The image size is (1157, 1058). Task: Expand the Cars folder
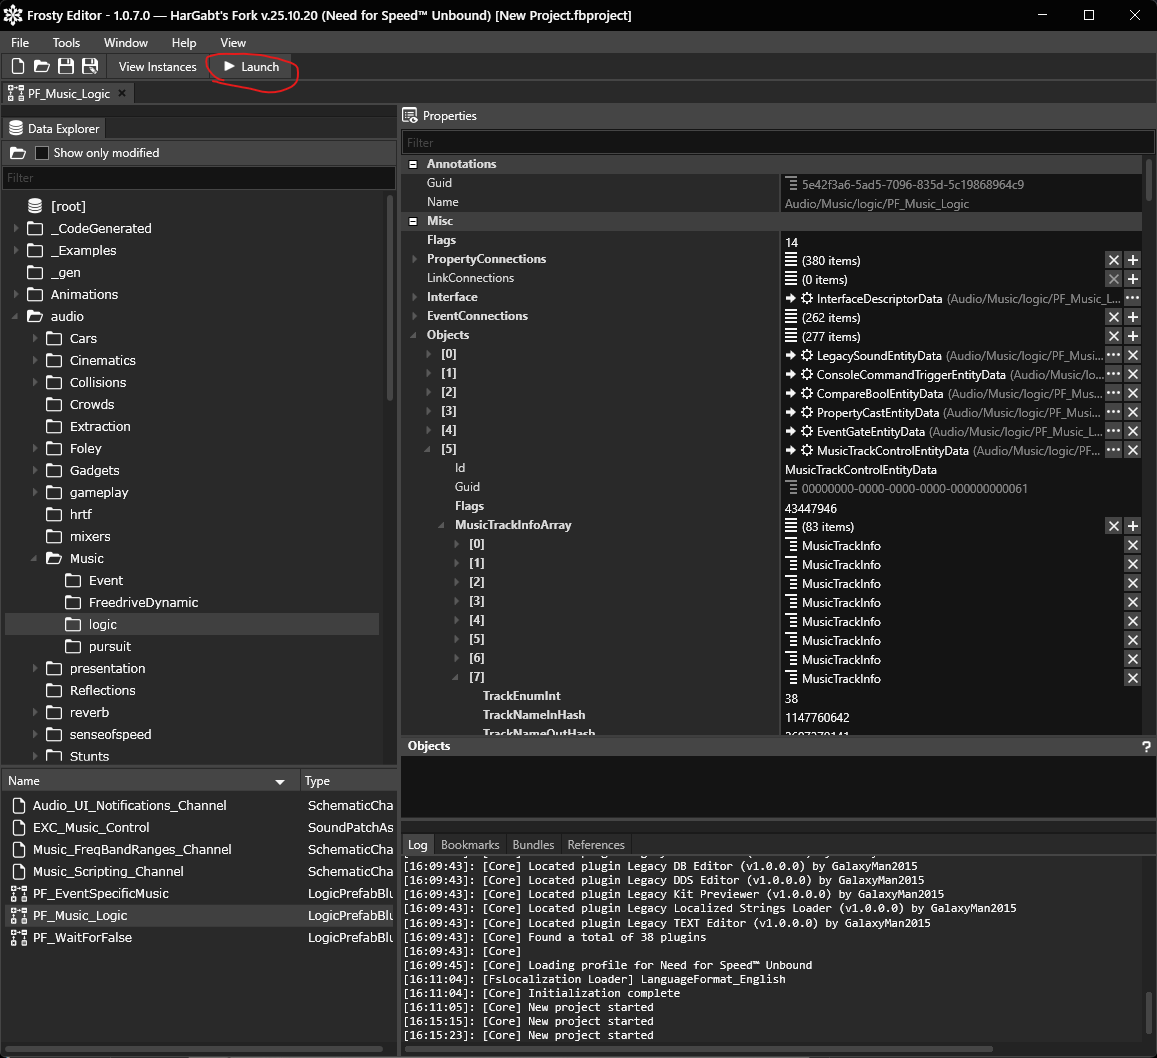(x=35, y=339)
